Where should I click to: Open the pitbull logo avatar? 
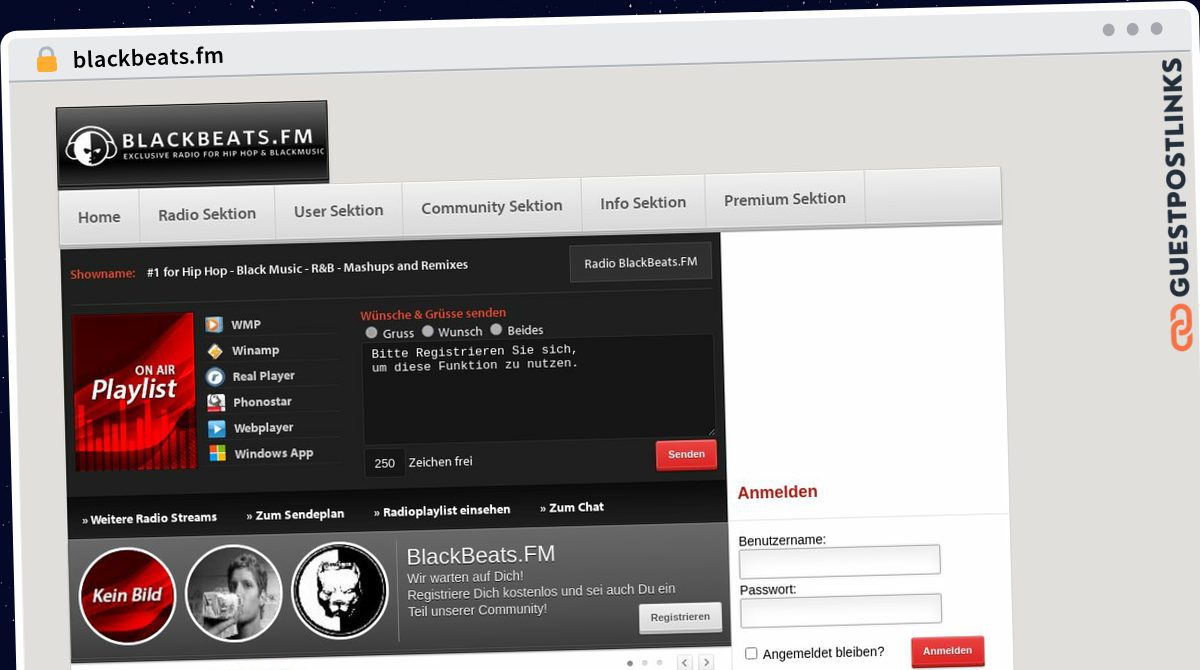[340, 589]
